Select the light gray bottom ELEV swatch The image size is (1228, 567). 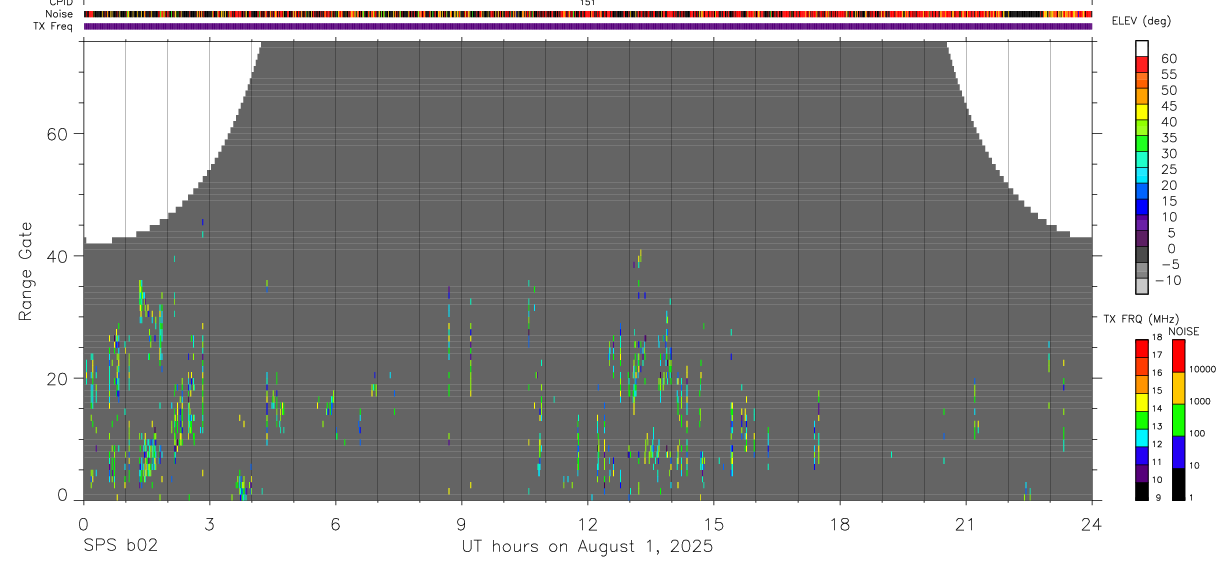1142,286
